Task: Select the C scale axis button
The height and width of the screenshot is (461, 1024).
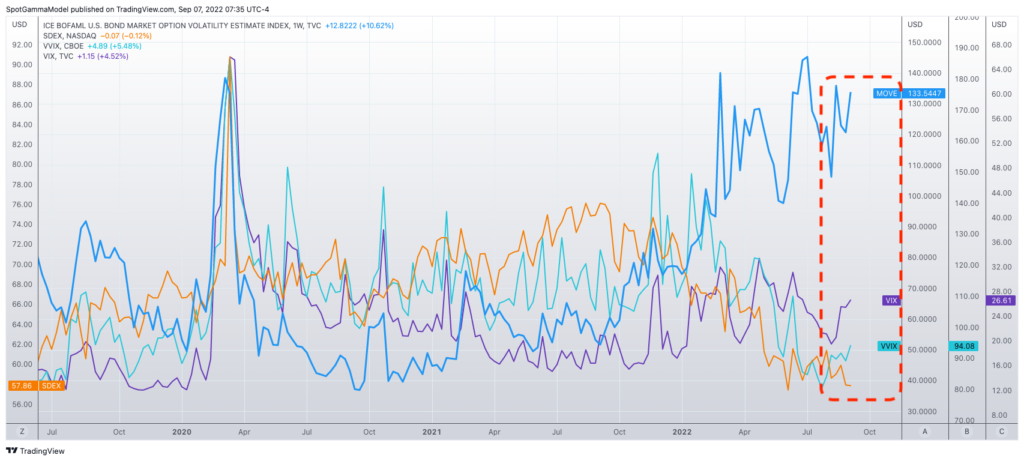Action: pyautogui.click(x=1002, y=432)
